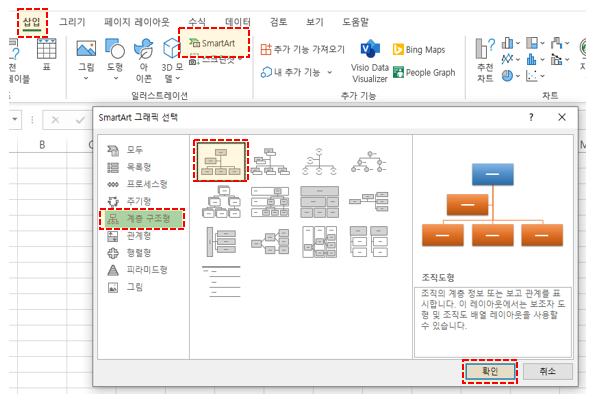Click the 3D 모델 cube icon
This screenshot has width=596, height=398.
click(171, 48)
